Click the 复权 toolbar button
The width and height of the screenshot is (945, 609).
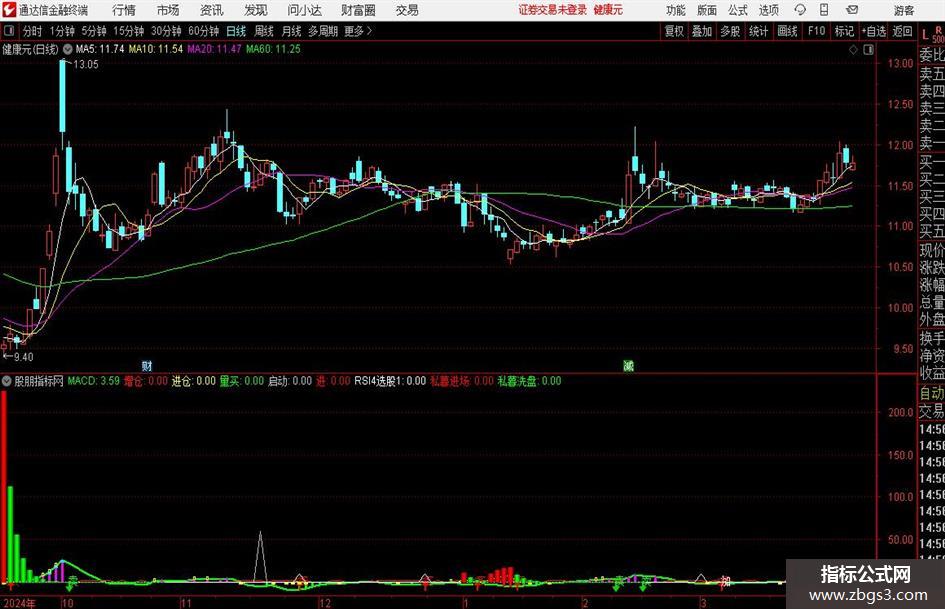pyautogui.click(x=674, y=31)
